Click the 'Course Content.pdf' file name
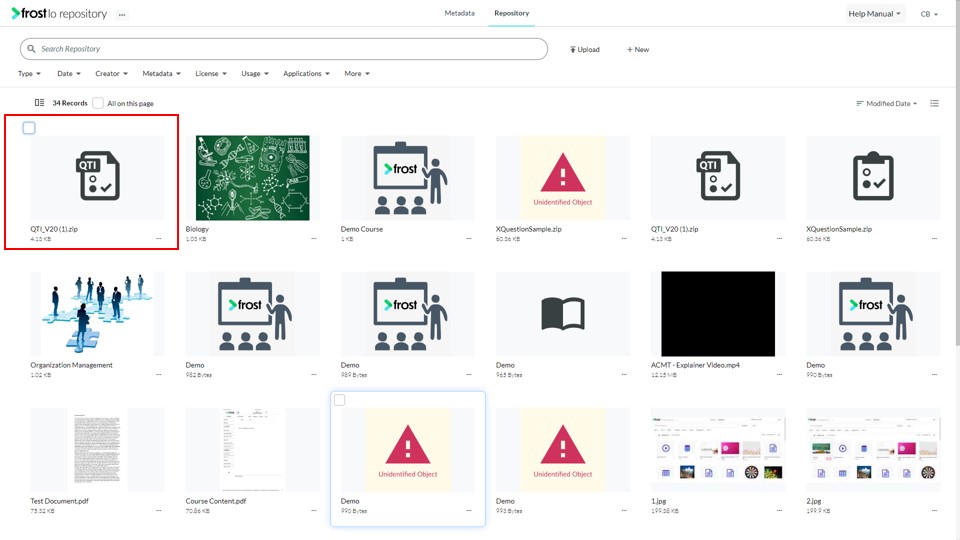Image resolution: width=960 pixels, height=540 pixels. [x=216, y=501]
